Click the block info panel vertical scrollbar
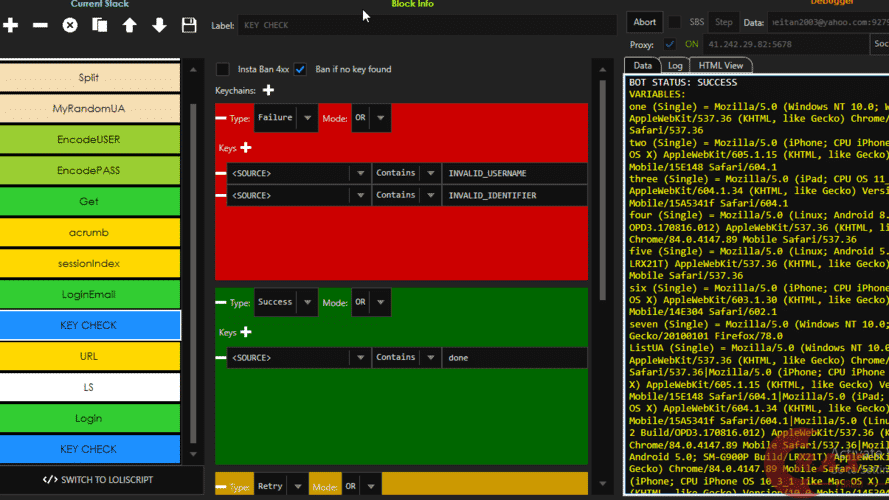Screen dimensions: 889x500 (x=602, y=180)
